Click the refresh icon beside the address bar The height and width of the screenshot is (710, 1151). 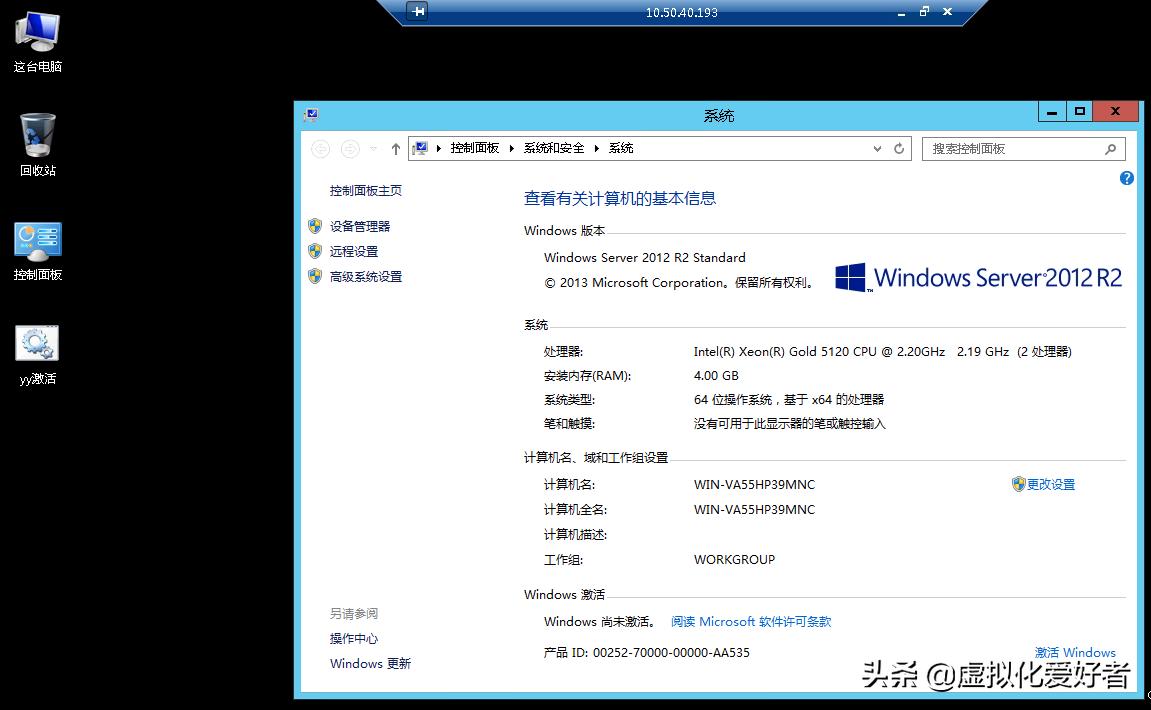pos(897,148)
